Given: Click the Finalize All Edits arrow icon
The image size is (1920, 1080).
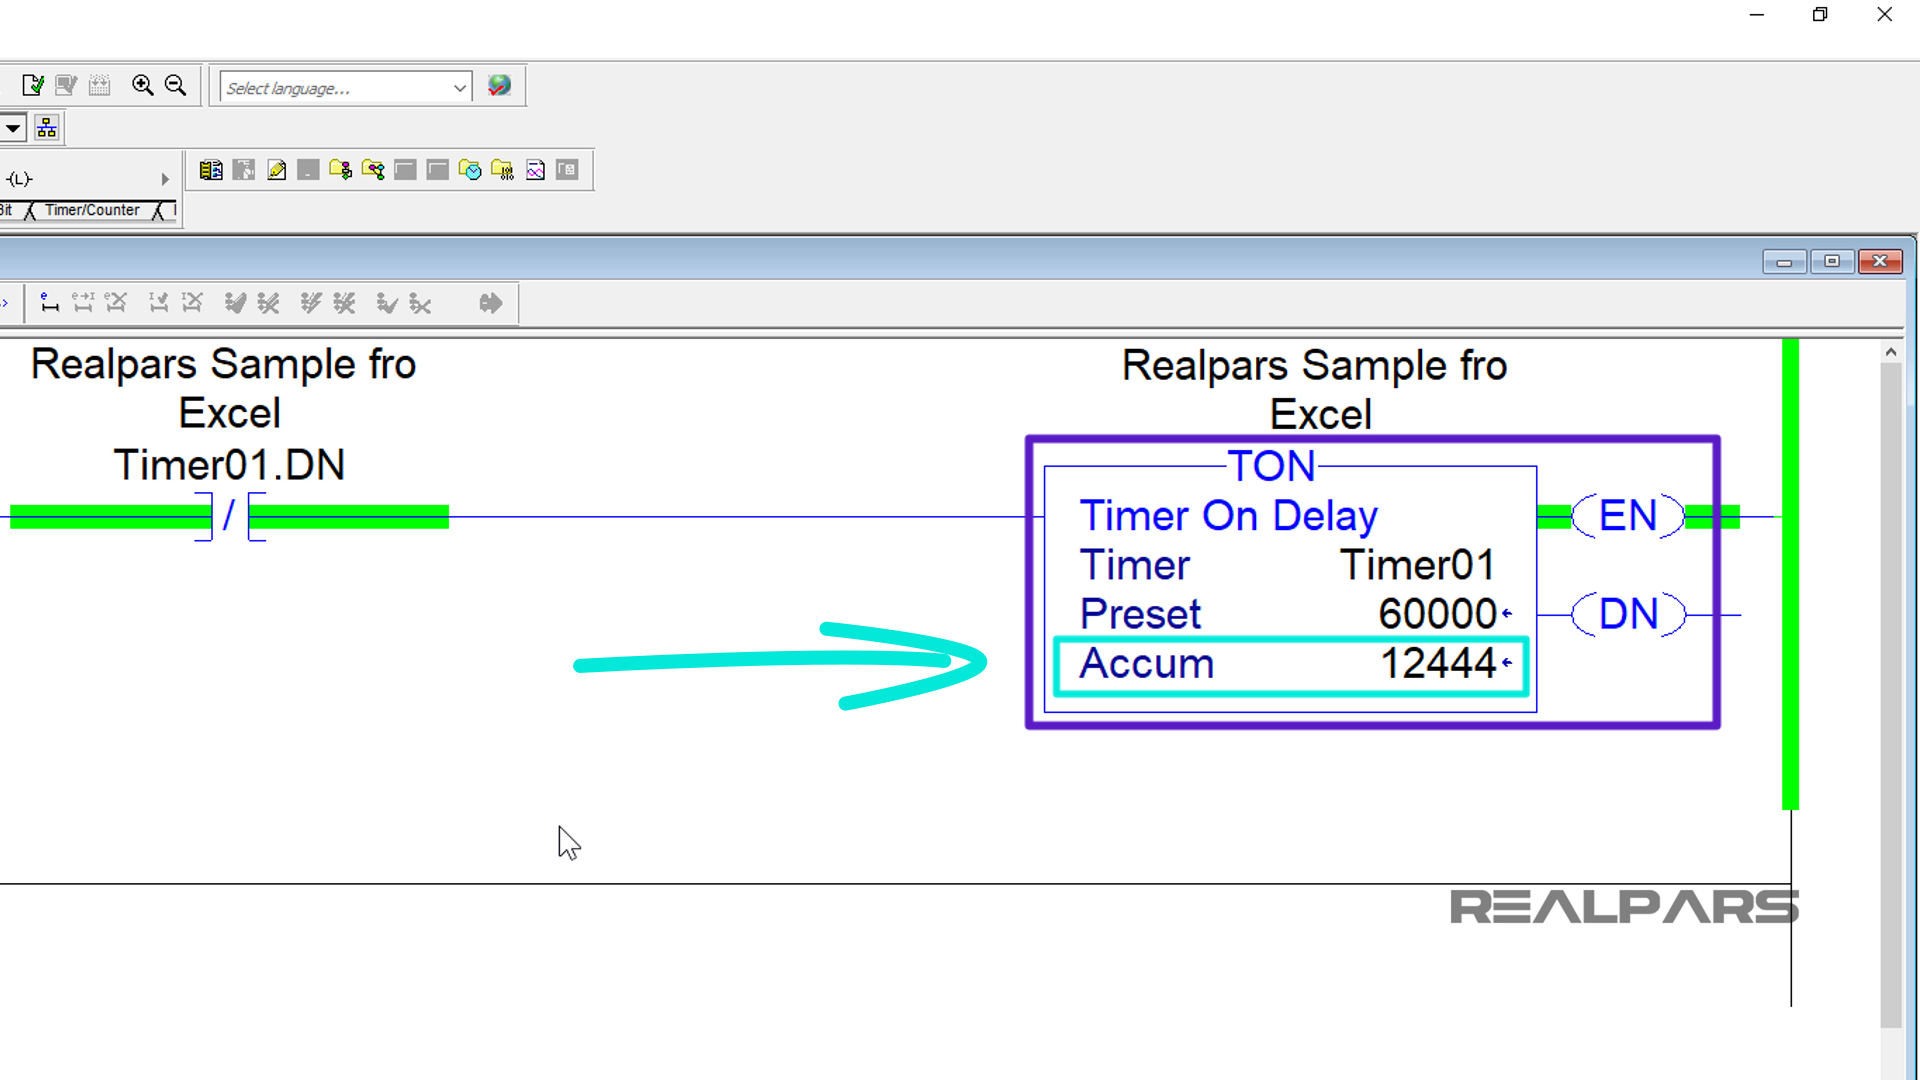Looking at the screenshot, I should [490, 303].
